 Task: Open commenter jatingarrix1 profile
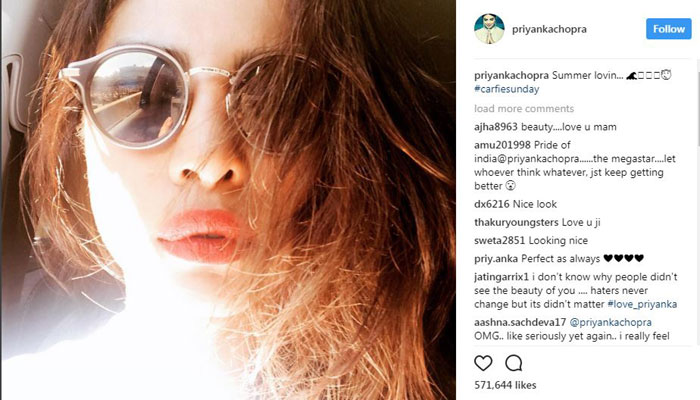coord(501,277)
